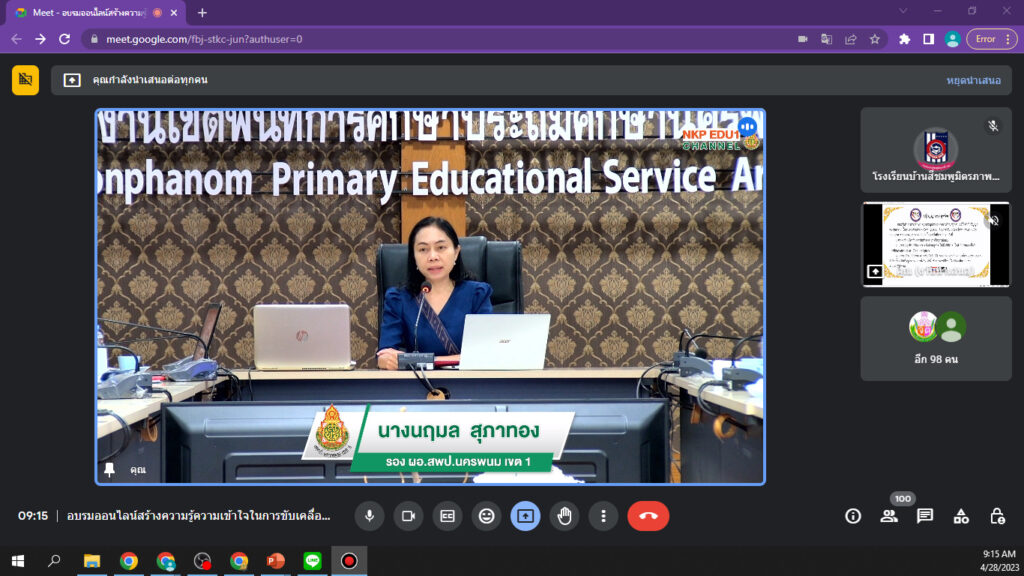1024x576 pixels.
Task: Open more options three-dot menu
Action: tap(603, 516)
